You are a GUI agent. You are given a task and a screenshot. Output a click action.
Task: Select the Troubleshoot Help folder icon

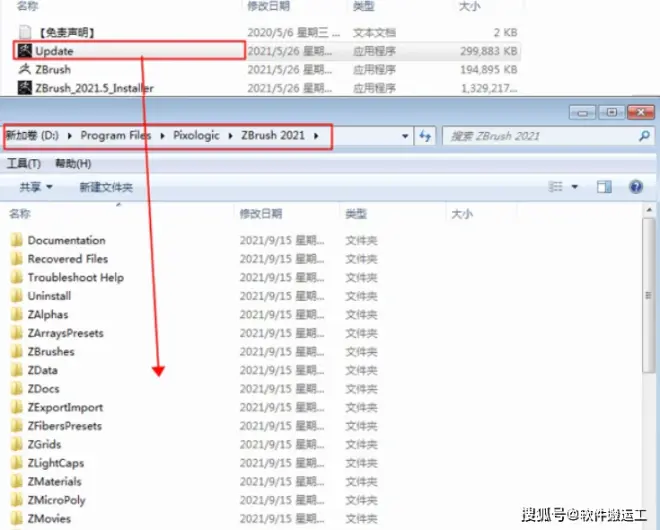17,277
